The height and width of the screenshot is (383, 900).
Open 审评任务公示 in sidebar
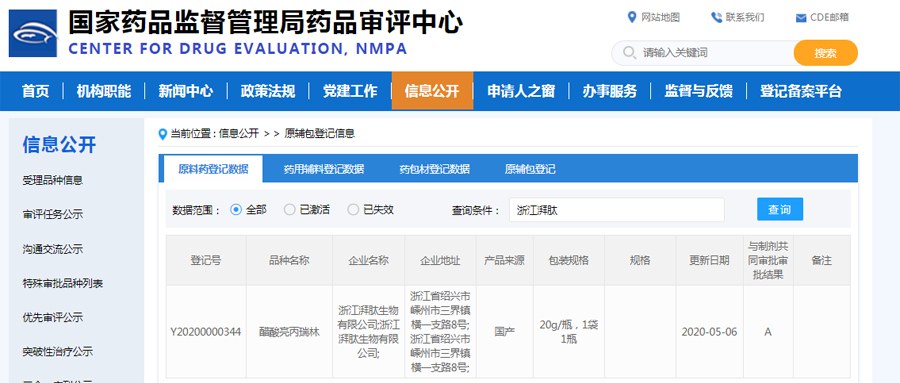(53, 215)
